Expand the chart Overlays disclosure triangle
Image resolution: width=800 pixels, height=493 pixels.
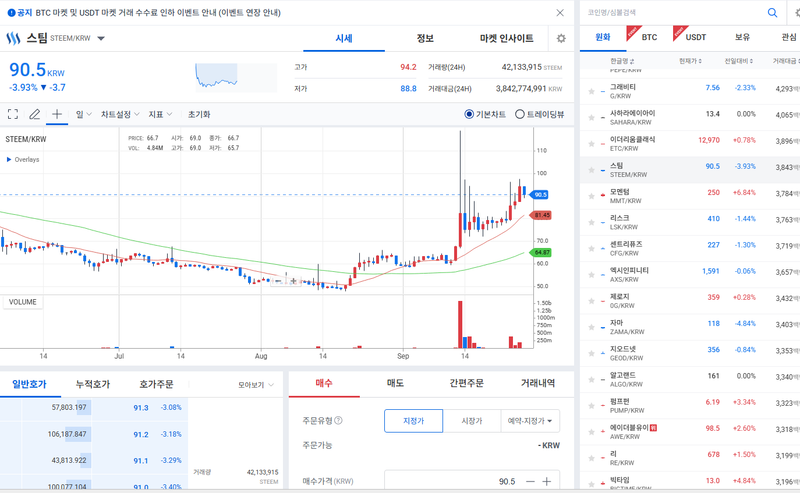(x=9, y=159)
